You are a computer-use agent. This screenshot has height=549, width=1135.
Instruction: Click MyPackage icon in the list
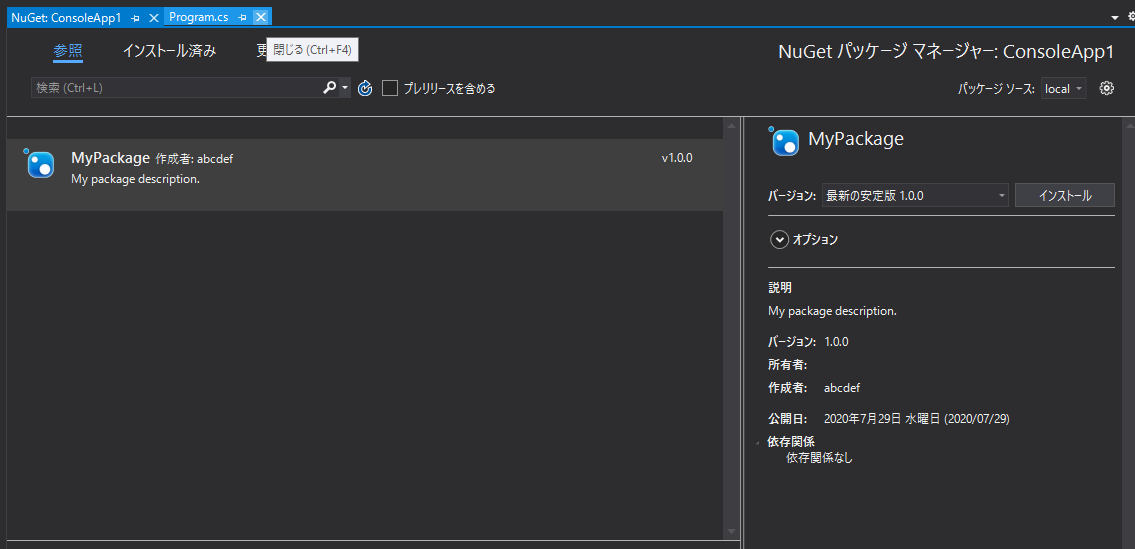(x=40, y=164)
